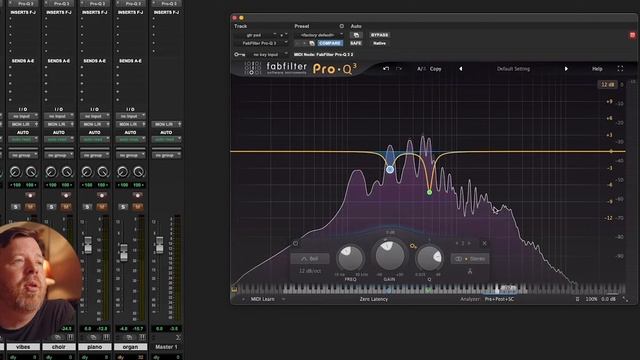Select the green EQ band node
Image resolution: width=640 pixels, height=360 pixels.
coord(429,192)
